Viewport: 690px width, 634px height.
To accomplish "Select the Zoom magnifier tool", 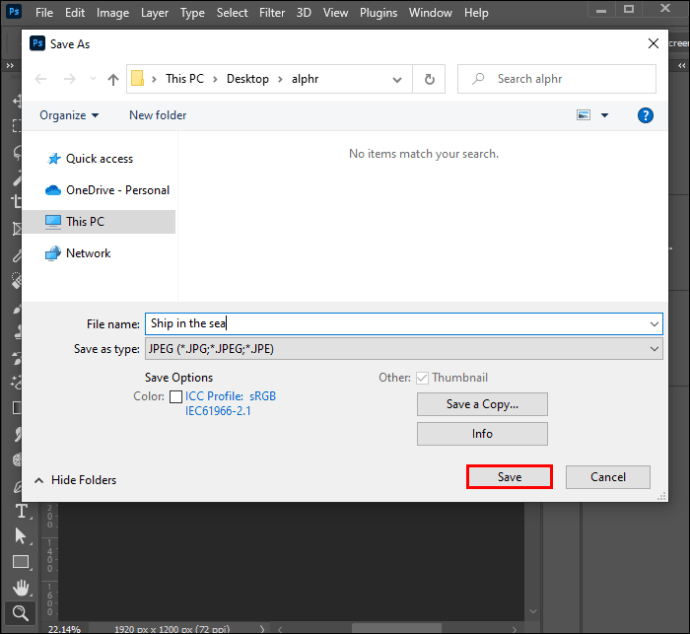I will pyautogui.click(x=20, y=612).
